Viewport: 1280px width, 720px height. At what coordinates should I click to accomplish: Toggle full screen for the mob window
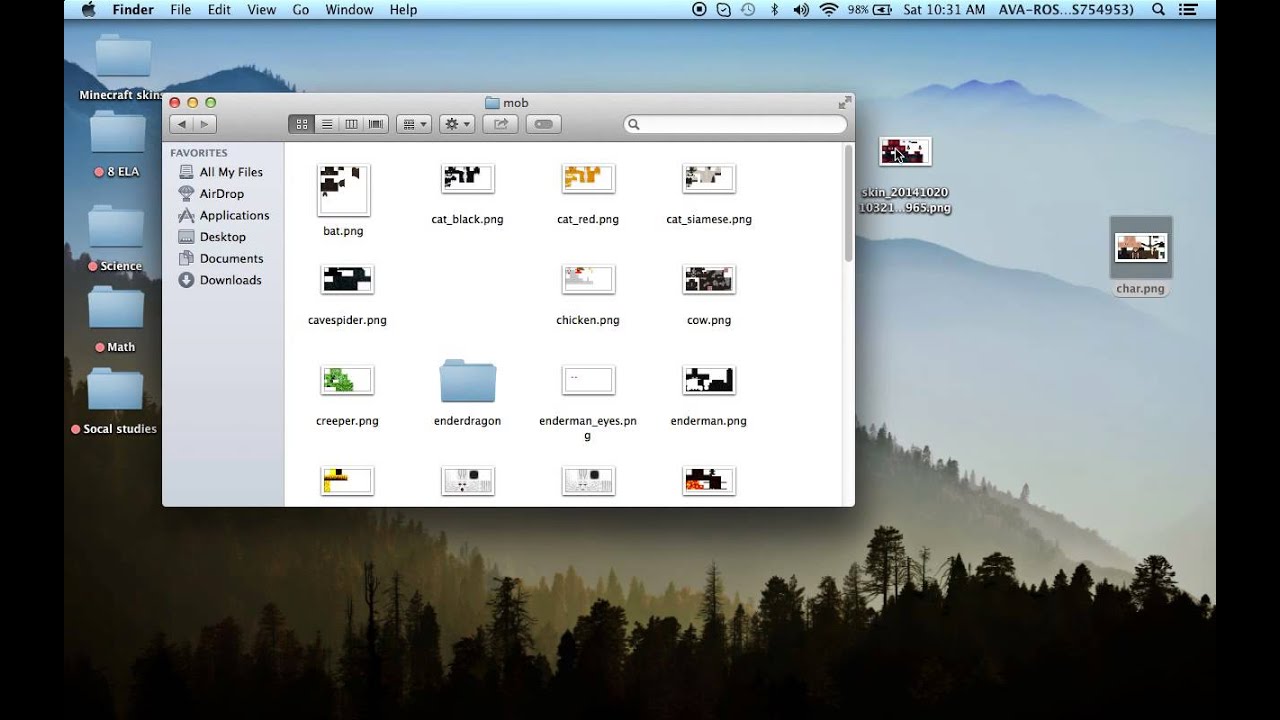(x=844, y=102)
